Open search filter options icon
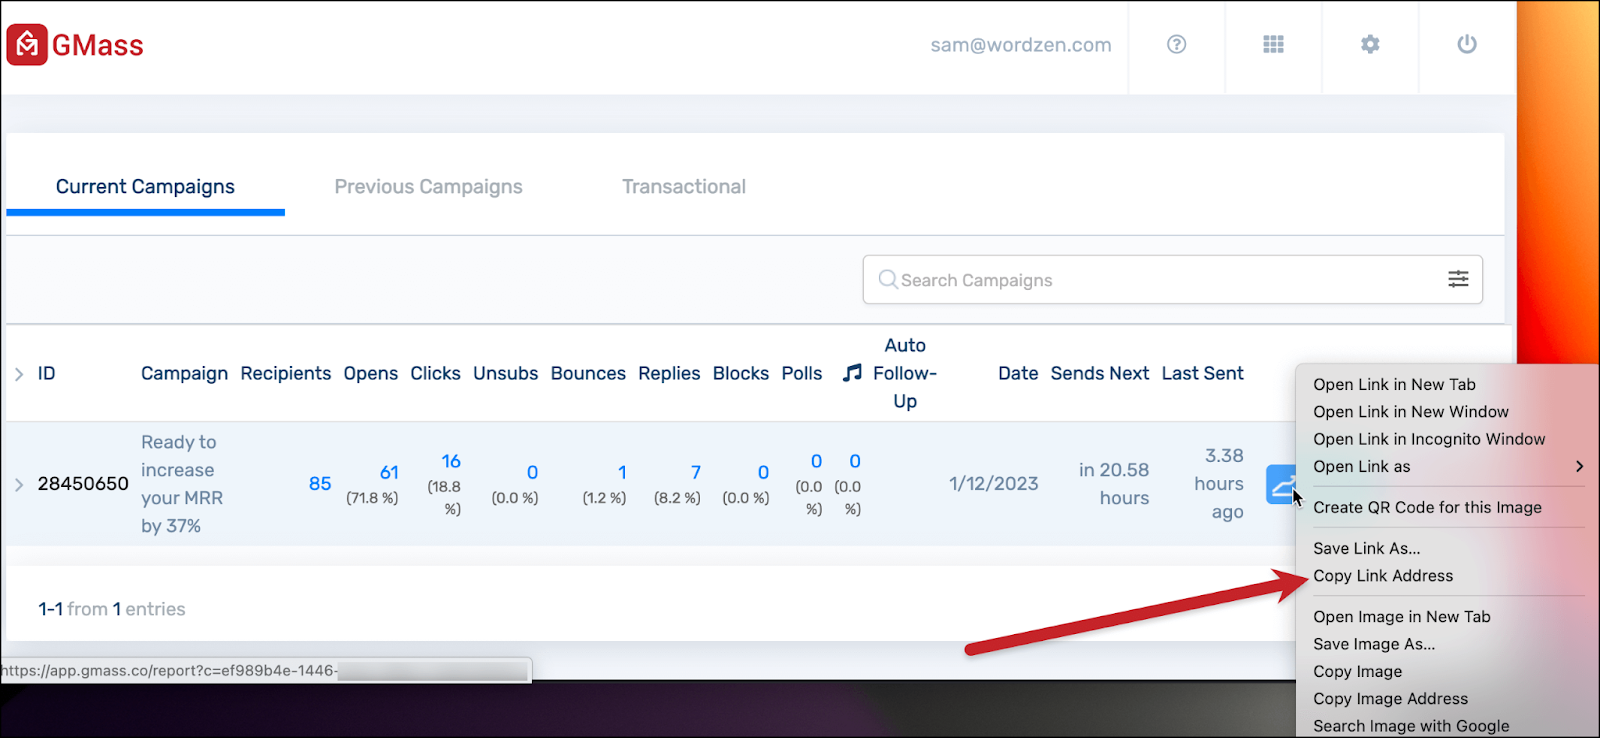The height and width of the screenshot is (738, 1600). (1458, 279)
